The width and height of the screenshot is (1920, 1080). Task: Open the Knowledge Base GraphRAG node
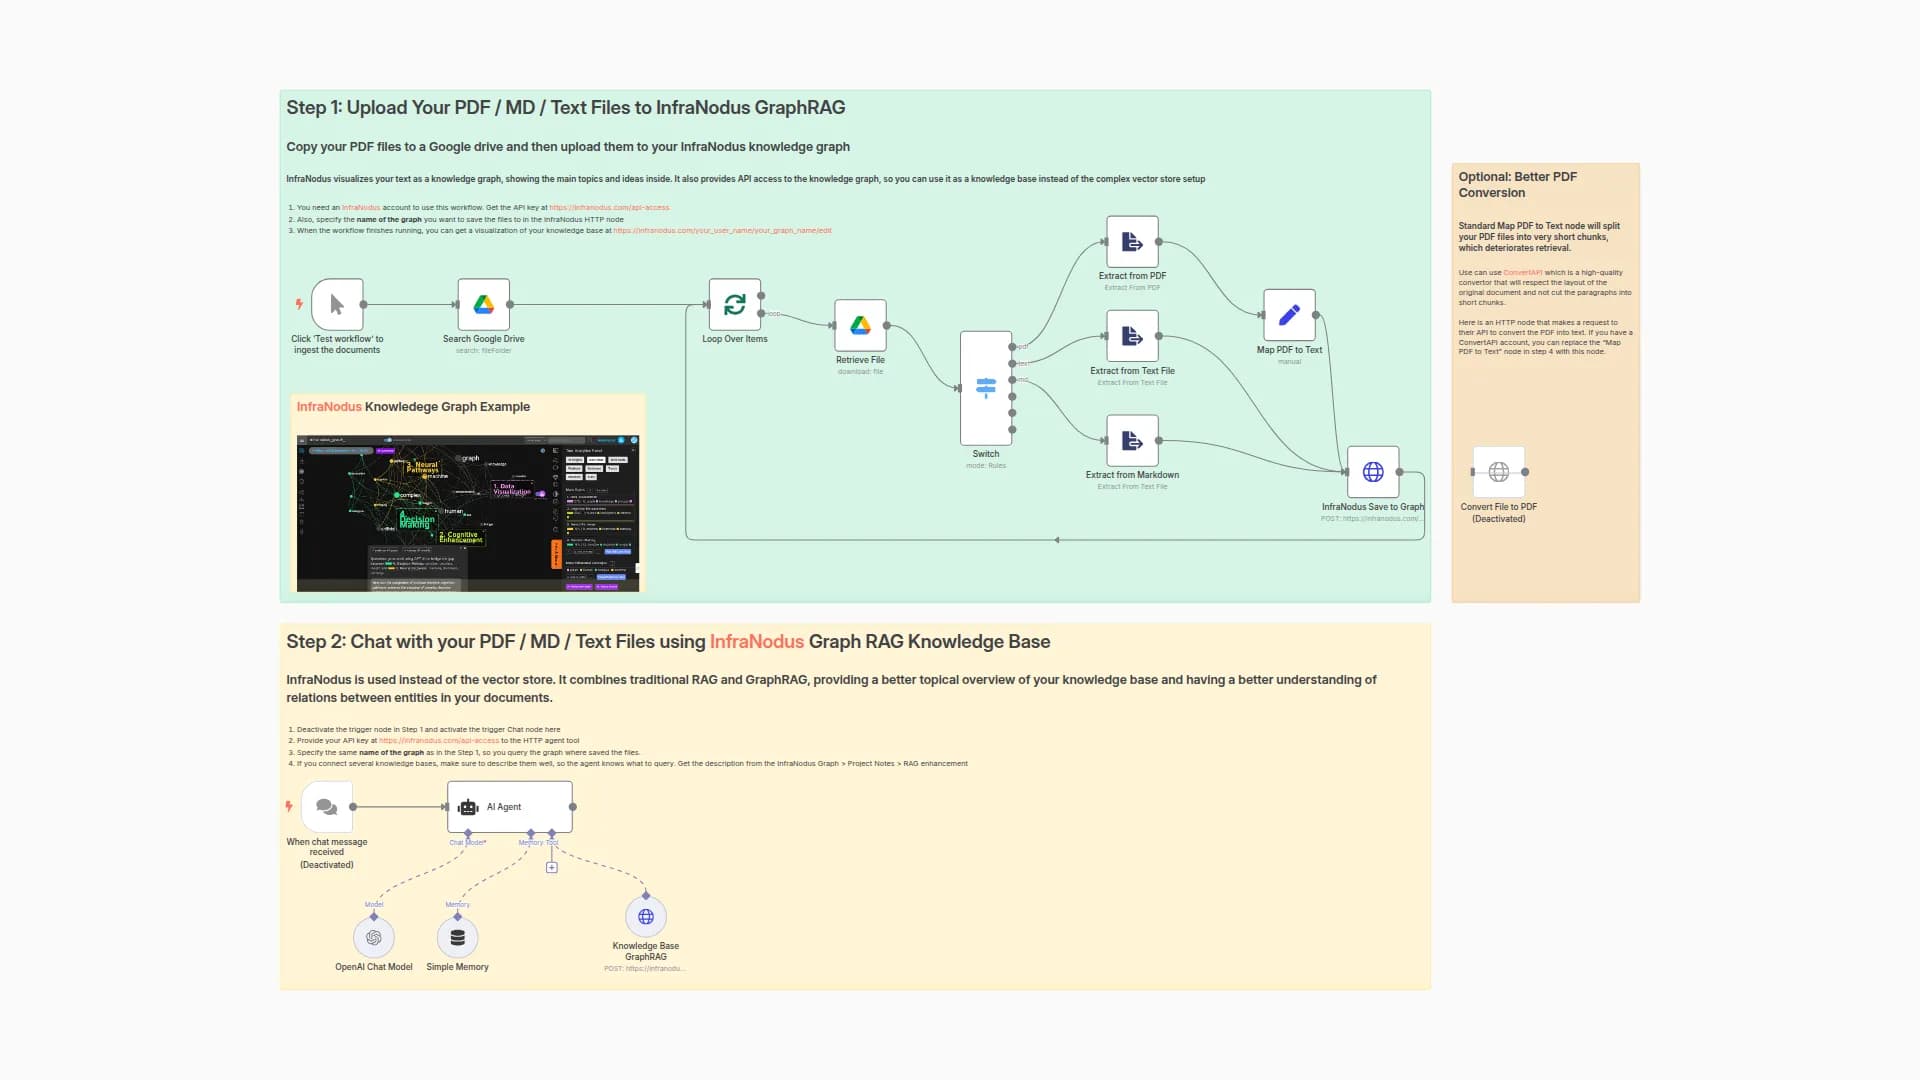pos(646,917)
